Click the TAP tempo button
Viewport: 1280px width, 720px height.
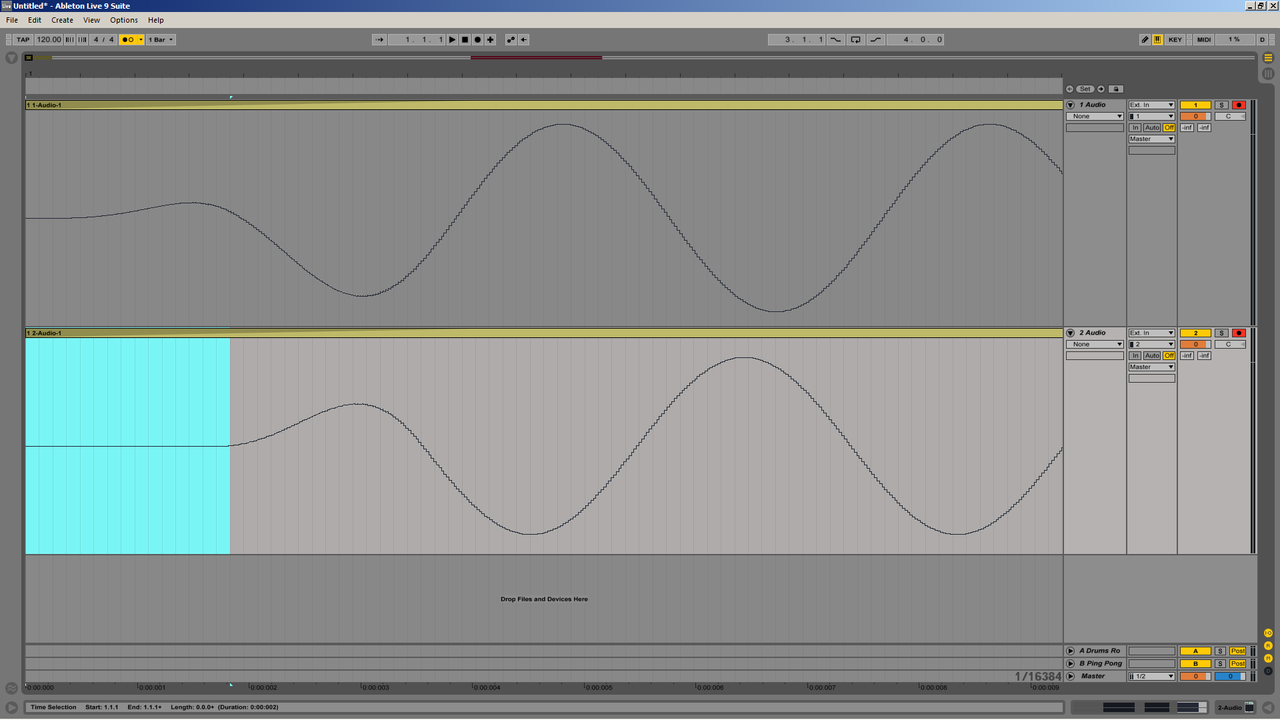(x=23, y=40)
